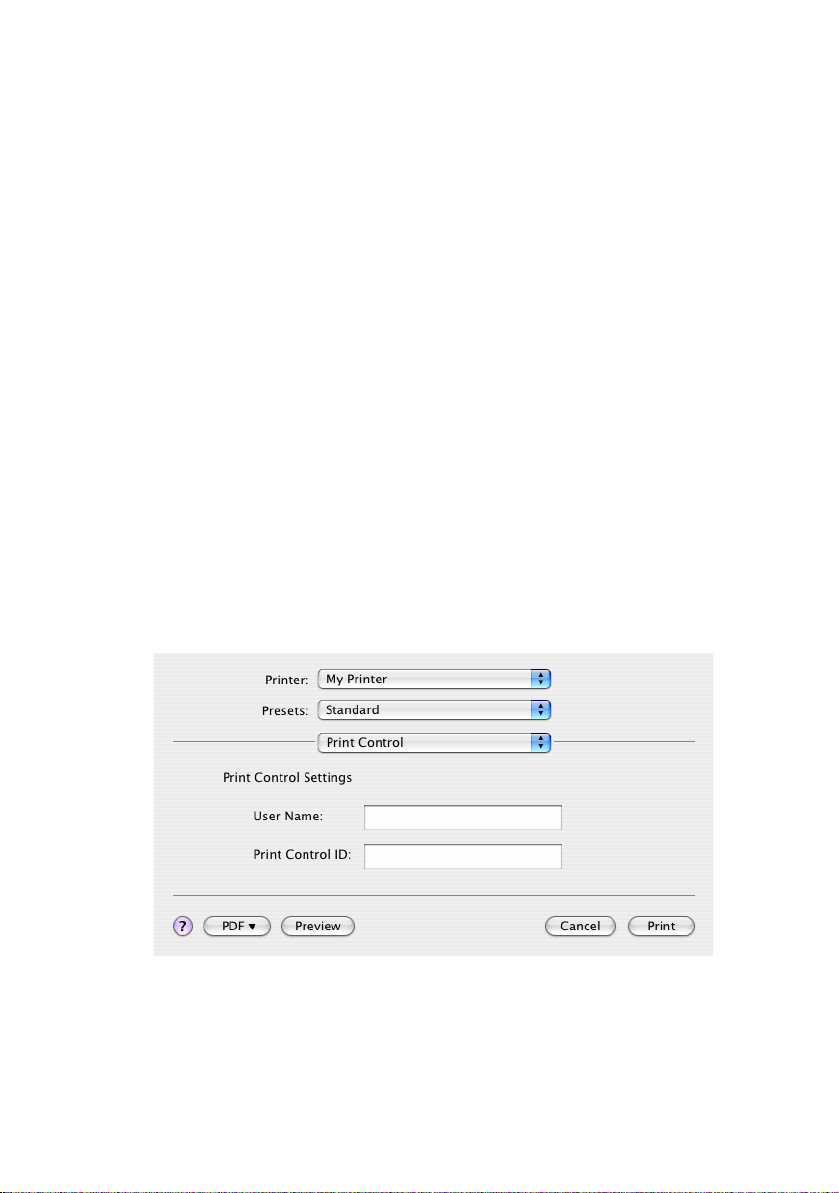Focus the User Name text field

coord(462,817)
